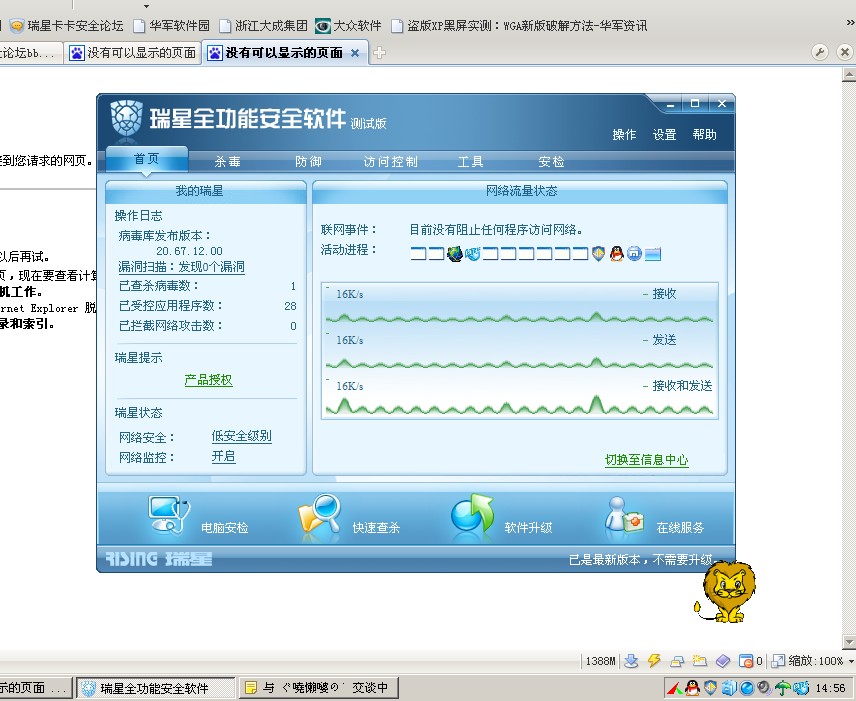The height and width of the screenshot is (701, 856).
Task: Toggle 网络监控 开启 link
Action: coord(223,456)
